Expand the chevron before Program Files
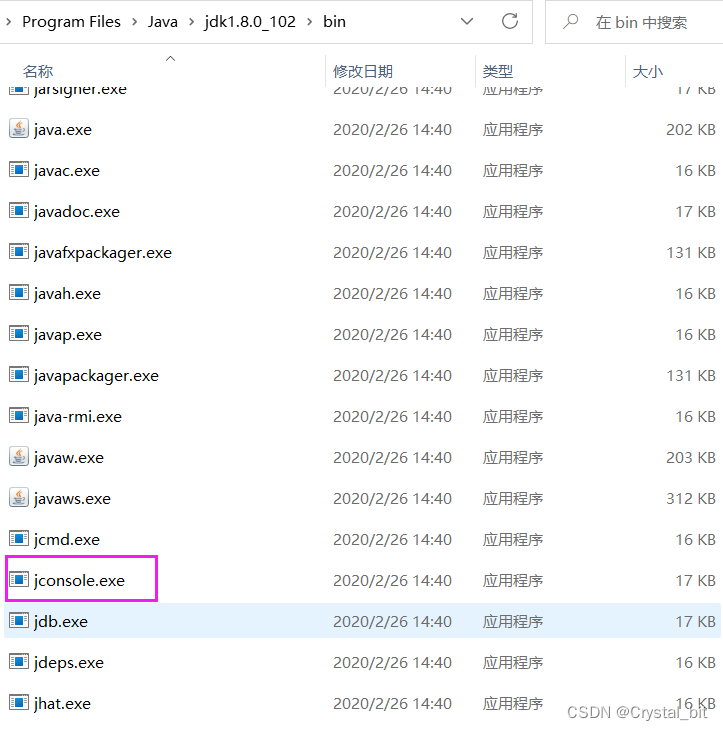The height and width of the screenshot is (731, 723). click(8, 22)
